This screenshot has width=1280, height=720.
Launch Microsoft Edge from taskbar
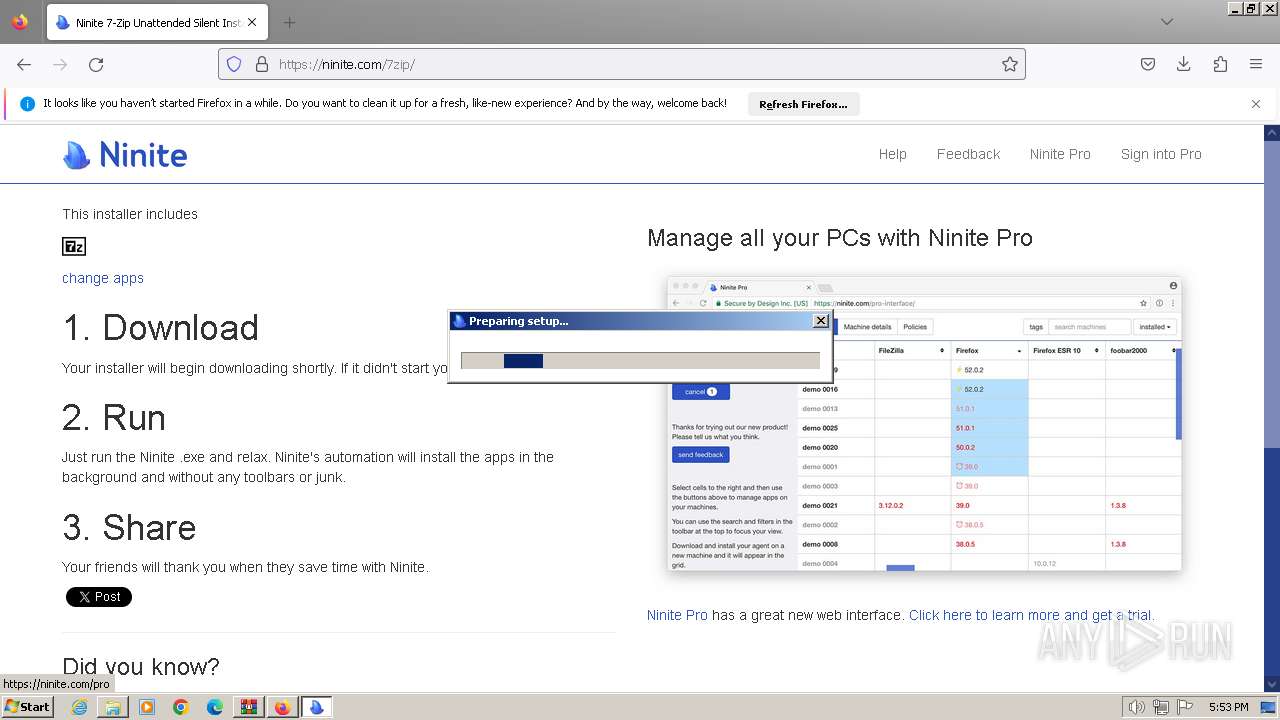pos(215,707)
